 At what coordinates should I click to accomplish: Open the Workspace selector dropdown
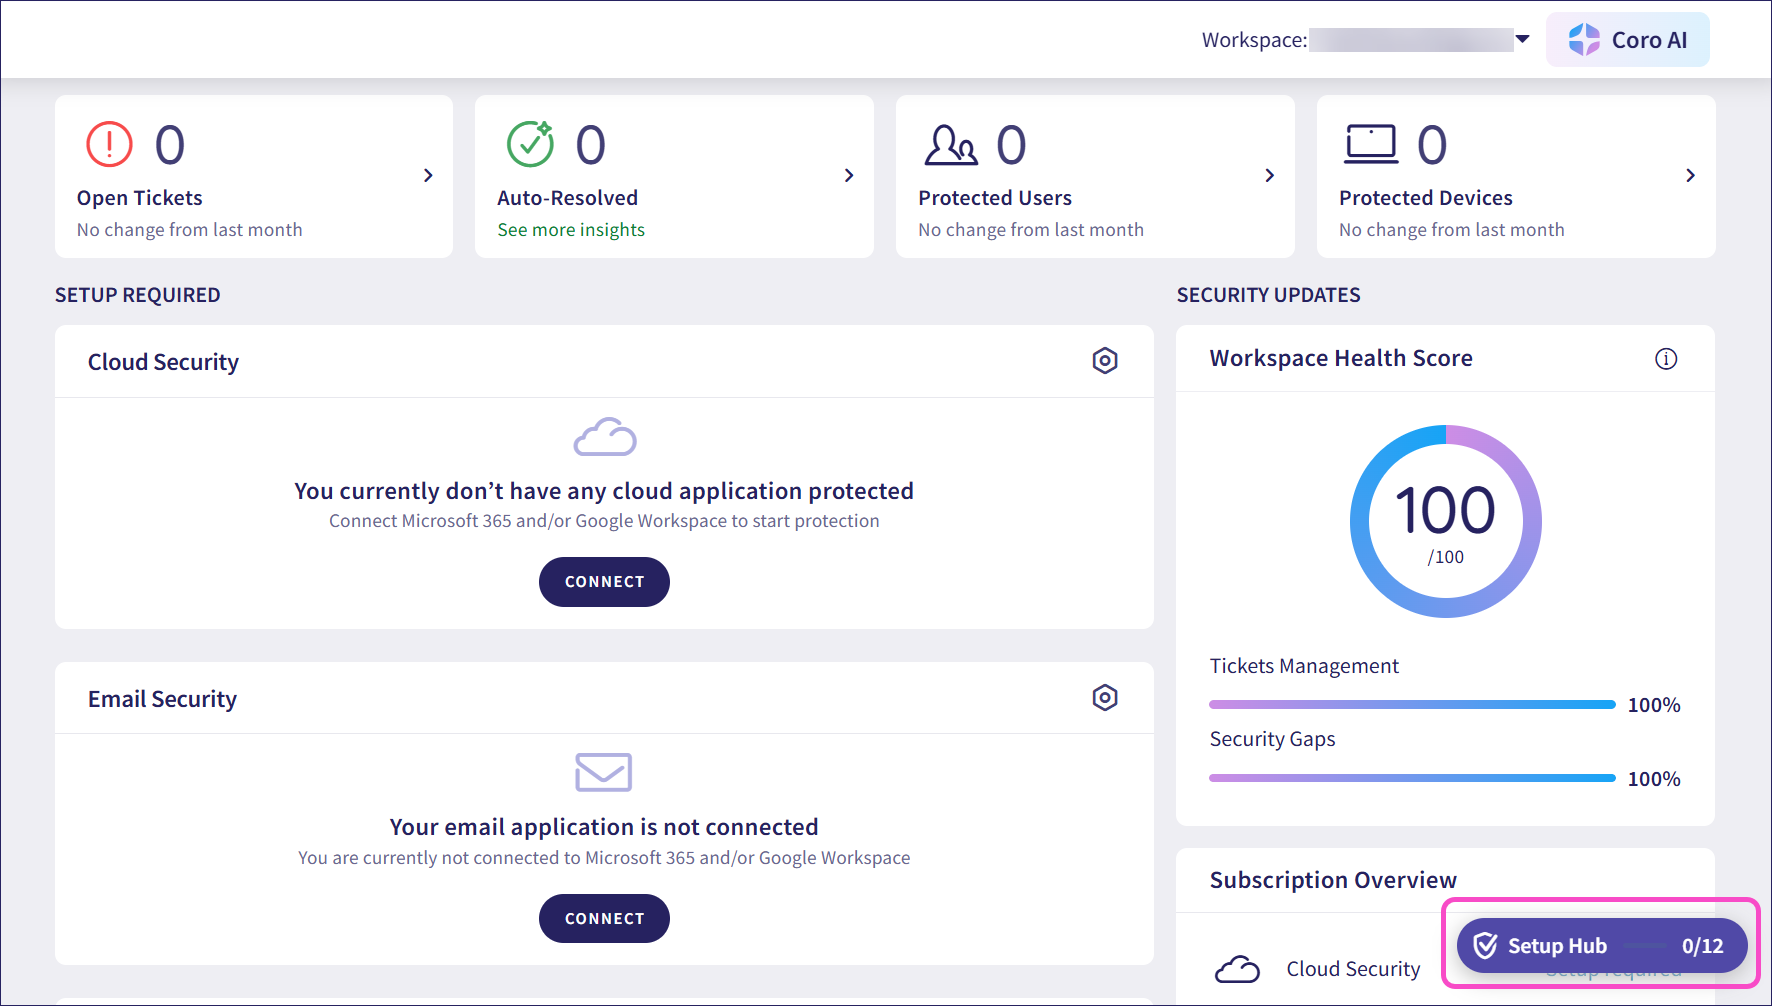click(x=1522, y=40)
